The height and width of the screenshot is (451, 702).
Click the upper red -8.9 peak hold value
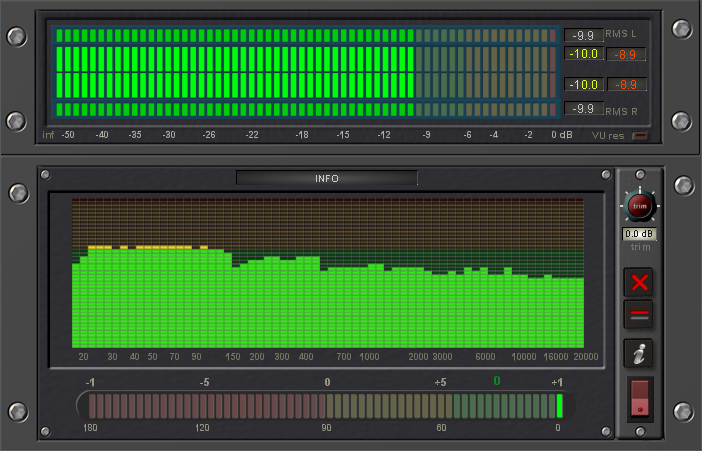[x=626, y=54]
